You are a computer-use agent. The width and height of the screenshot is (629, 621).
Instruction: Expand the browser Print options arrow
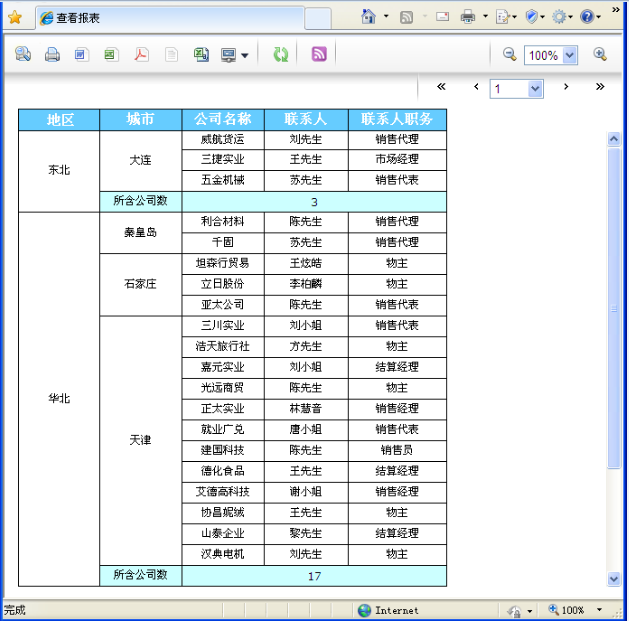click(x=485, y=16)
